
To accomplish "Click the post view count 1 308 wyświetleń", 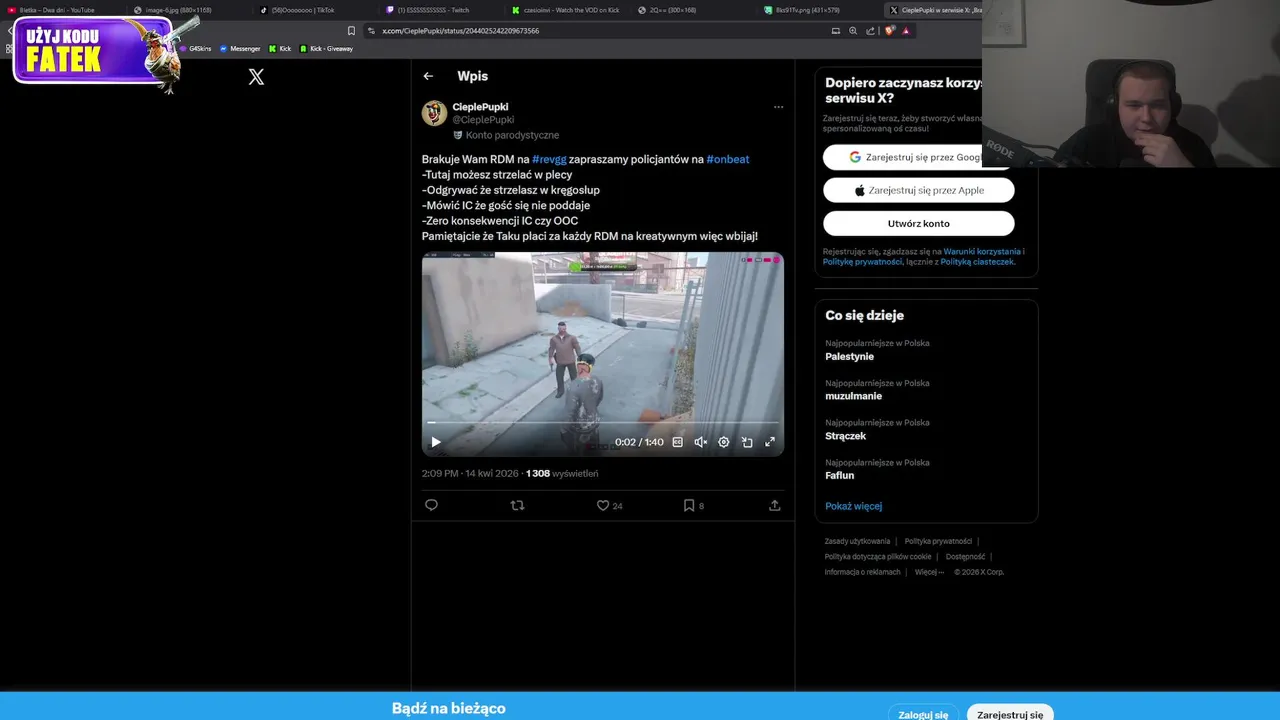I will 562,474.
